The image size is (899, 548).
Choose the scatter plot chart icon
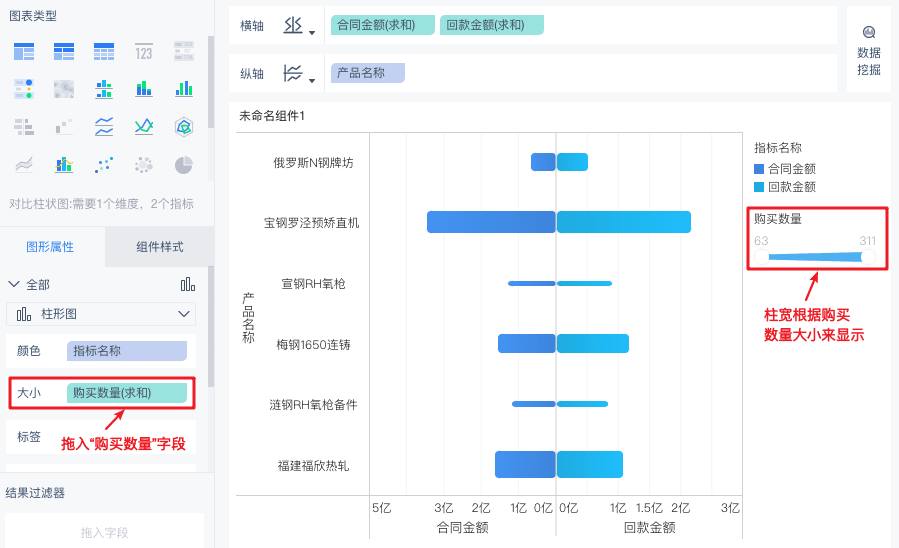point(104,165)
